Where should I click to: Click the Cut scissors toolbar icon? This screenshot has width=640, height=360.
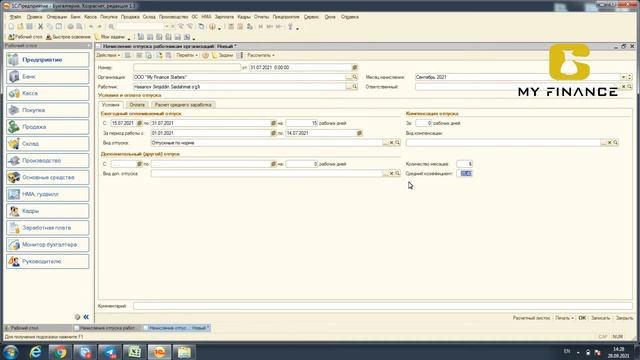(x=40, y=27)
